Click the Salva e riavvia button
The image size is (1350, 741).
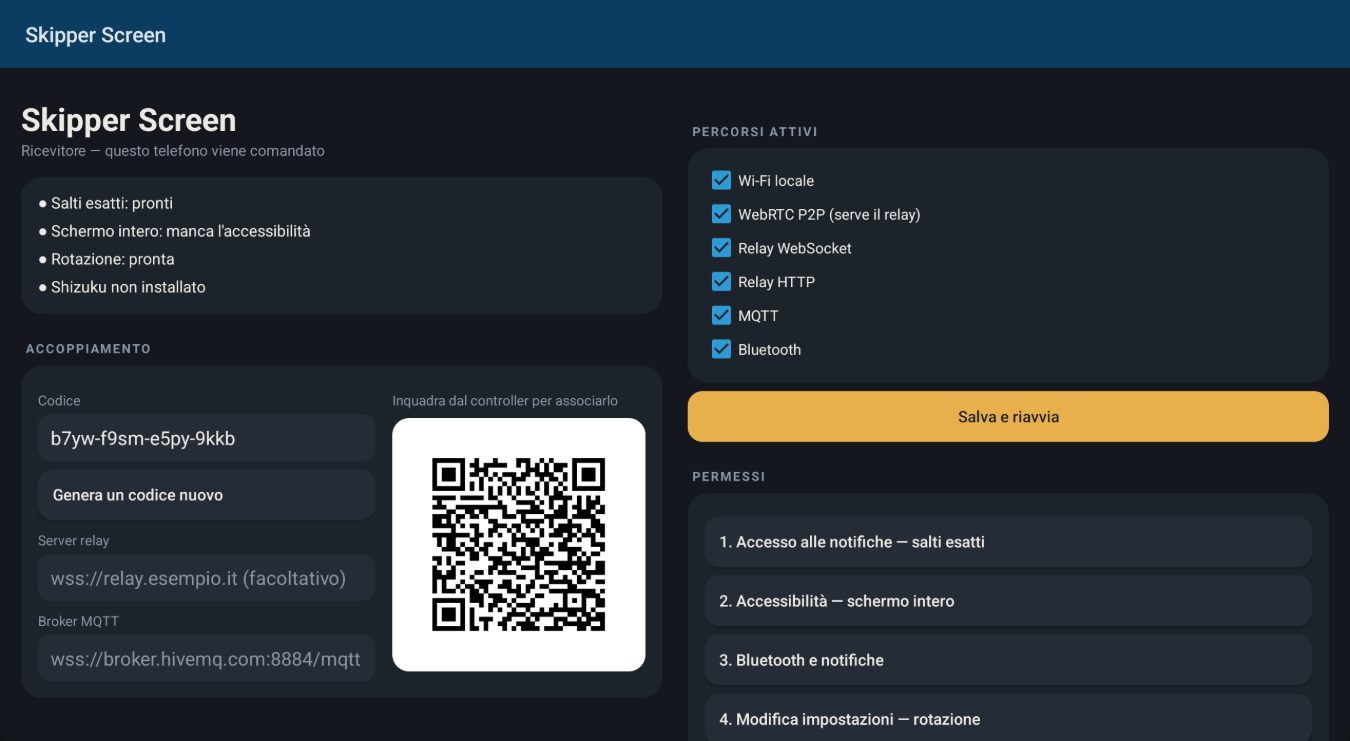(1008, 416)
